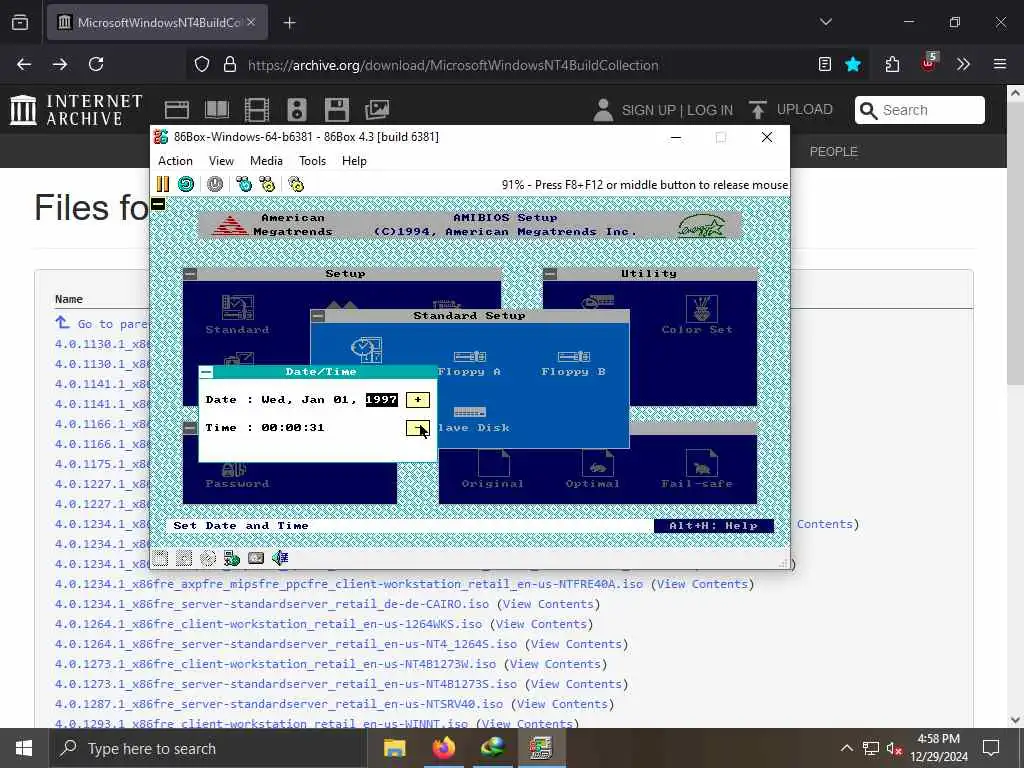Open 4.0.1264.1 server NT4_1264S.iso link
This screenshot has height=768, width=1024.
pos(285,644)
